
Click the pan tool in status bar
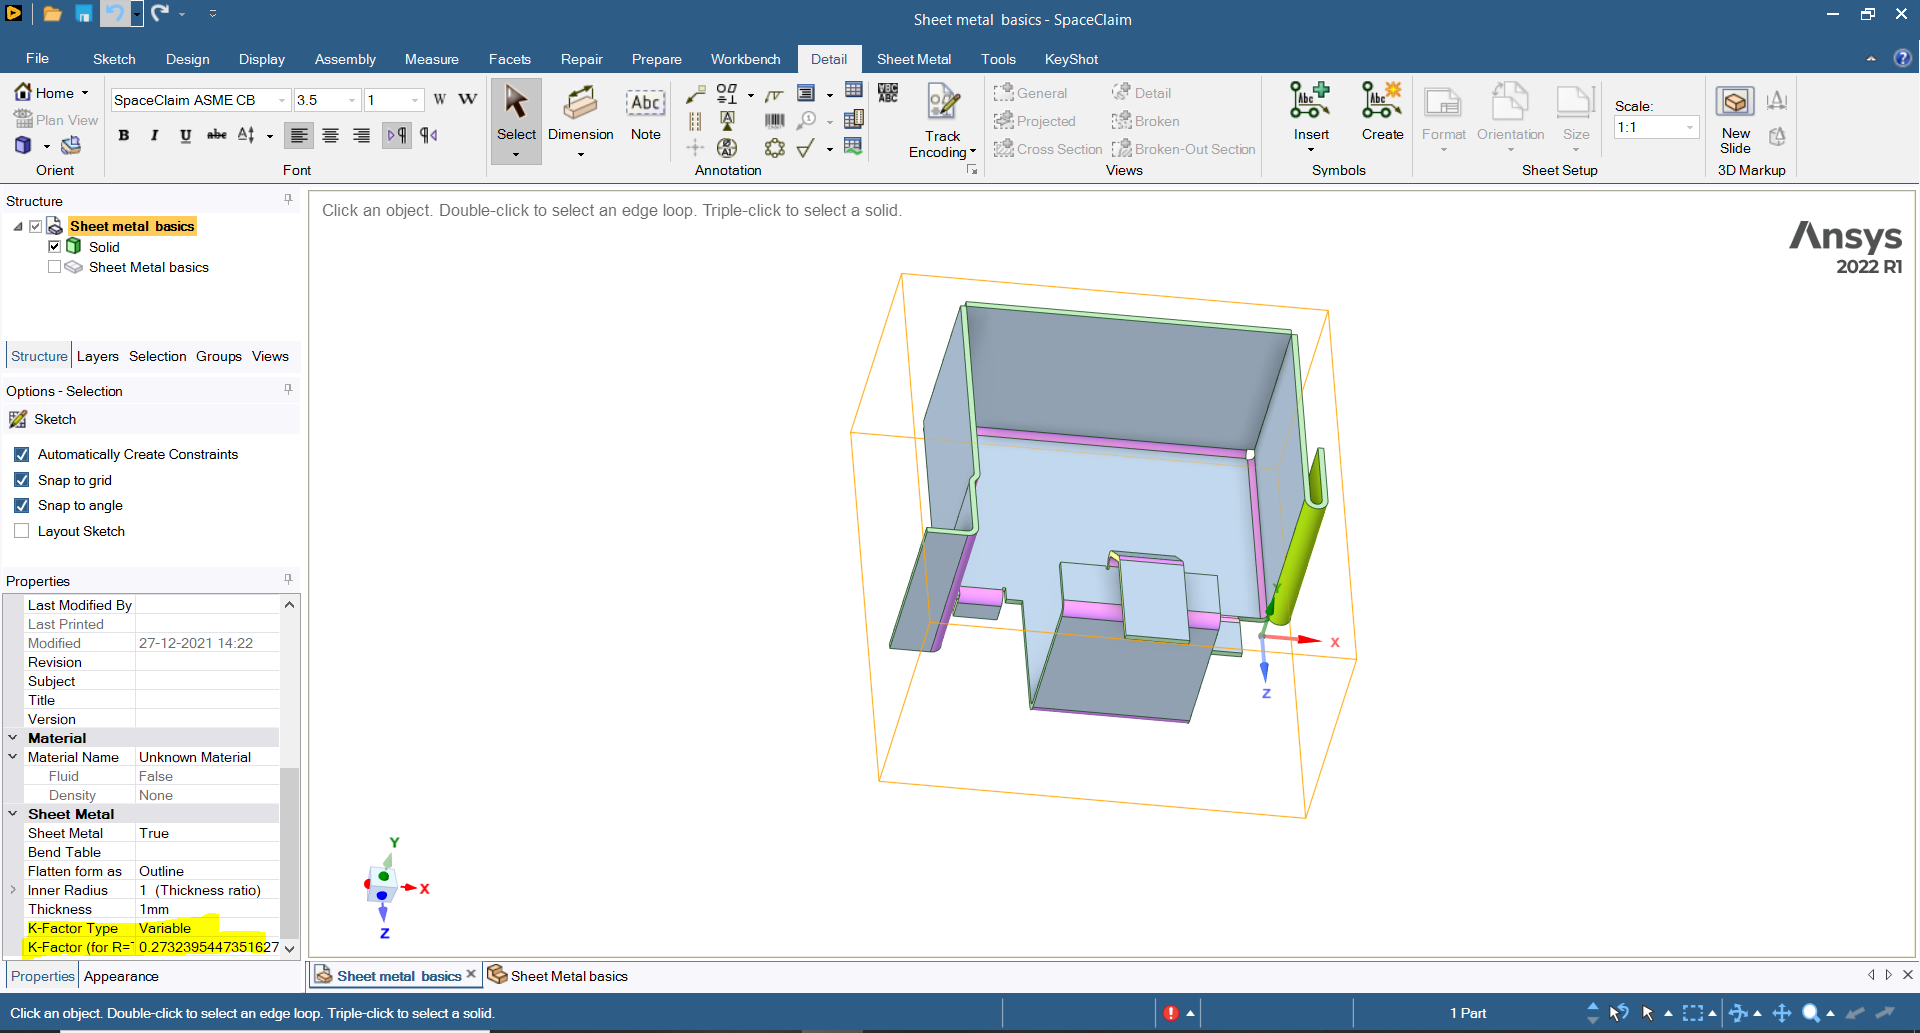[1782, 1013]
